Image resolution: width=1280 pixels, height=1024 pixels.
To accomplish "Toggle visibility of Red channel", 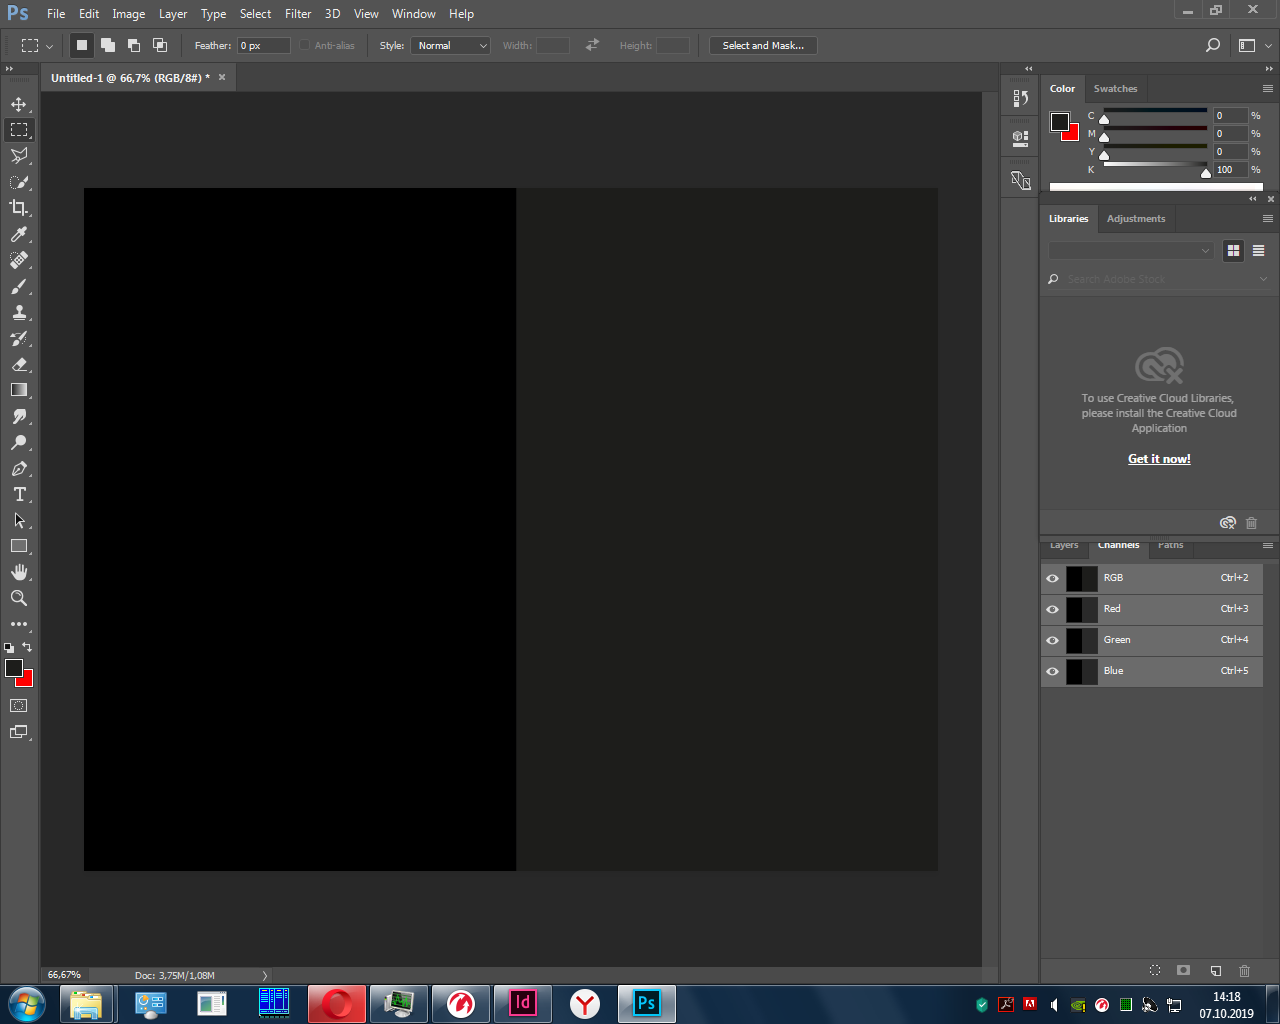I will click(x=1052, y=609).
